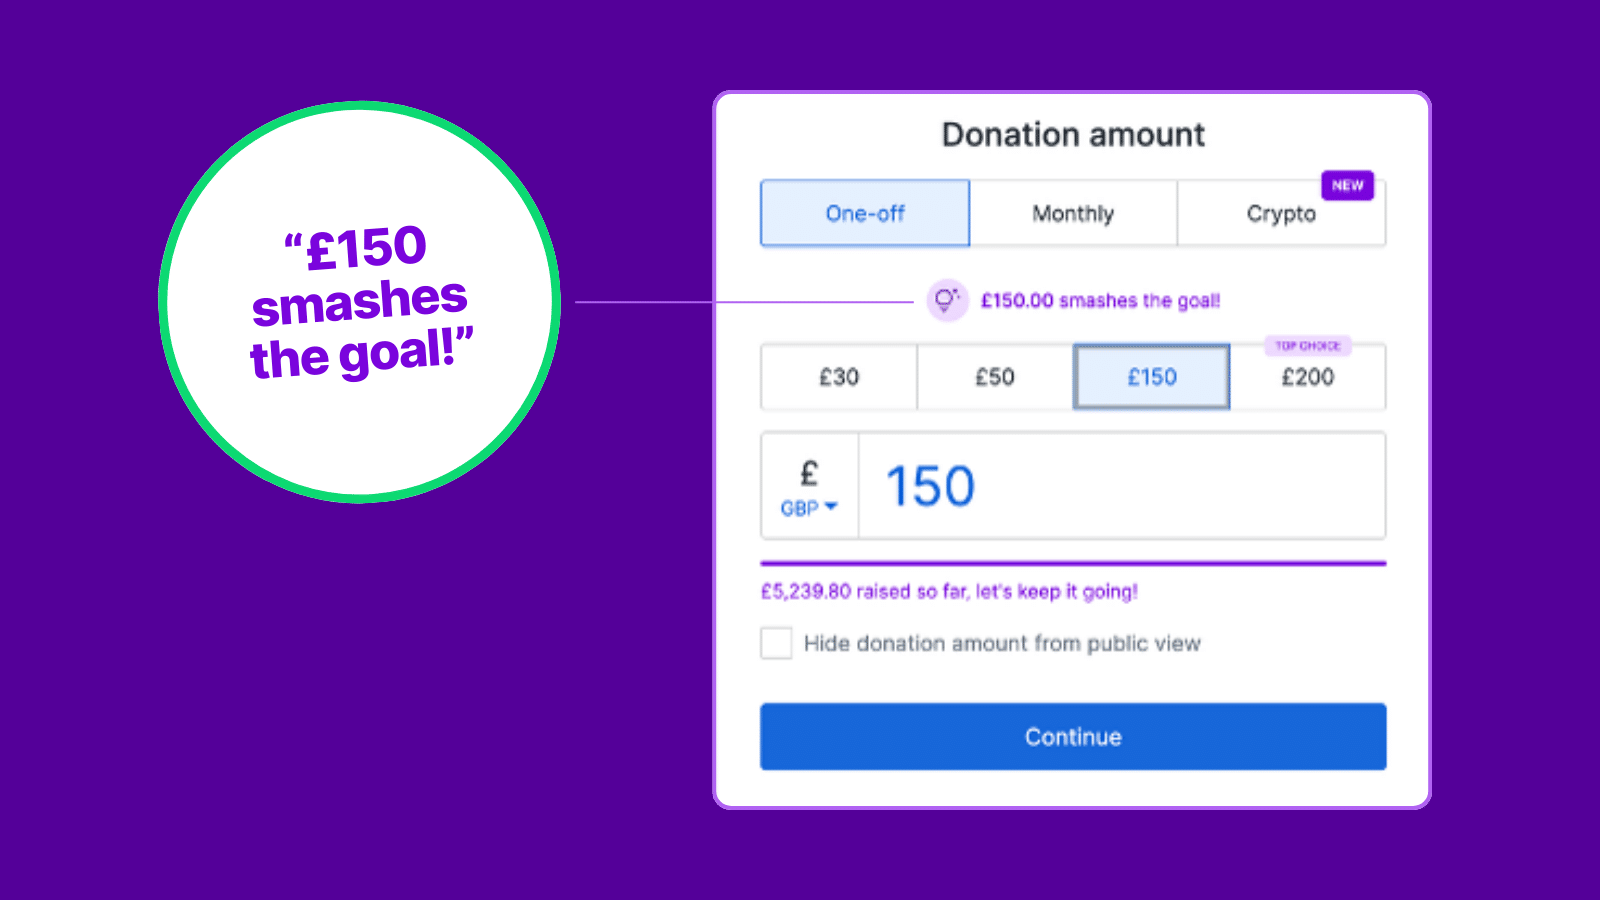Click the donation amount input showing 150

pos(1120,486)
